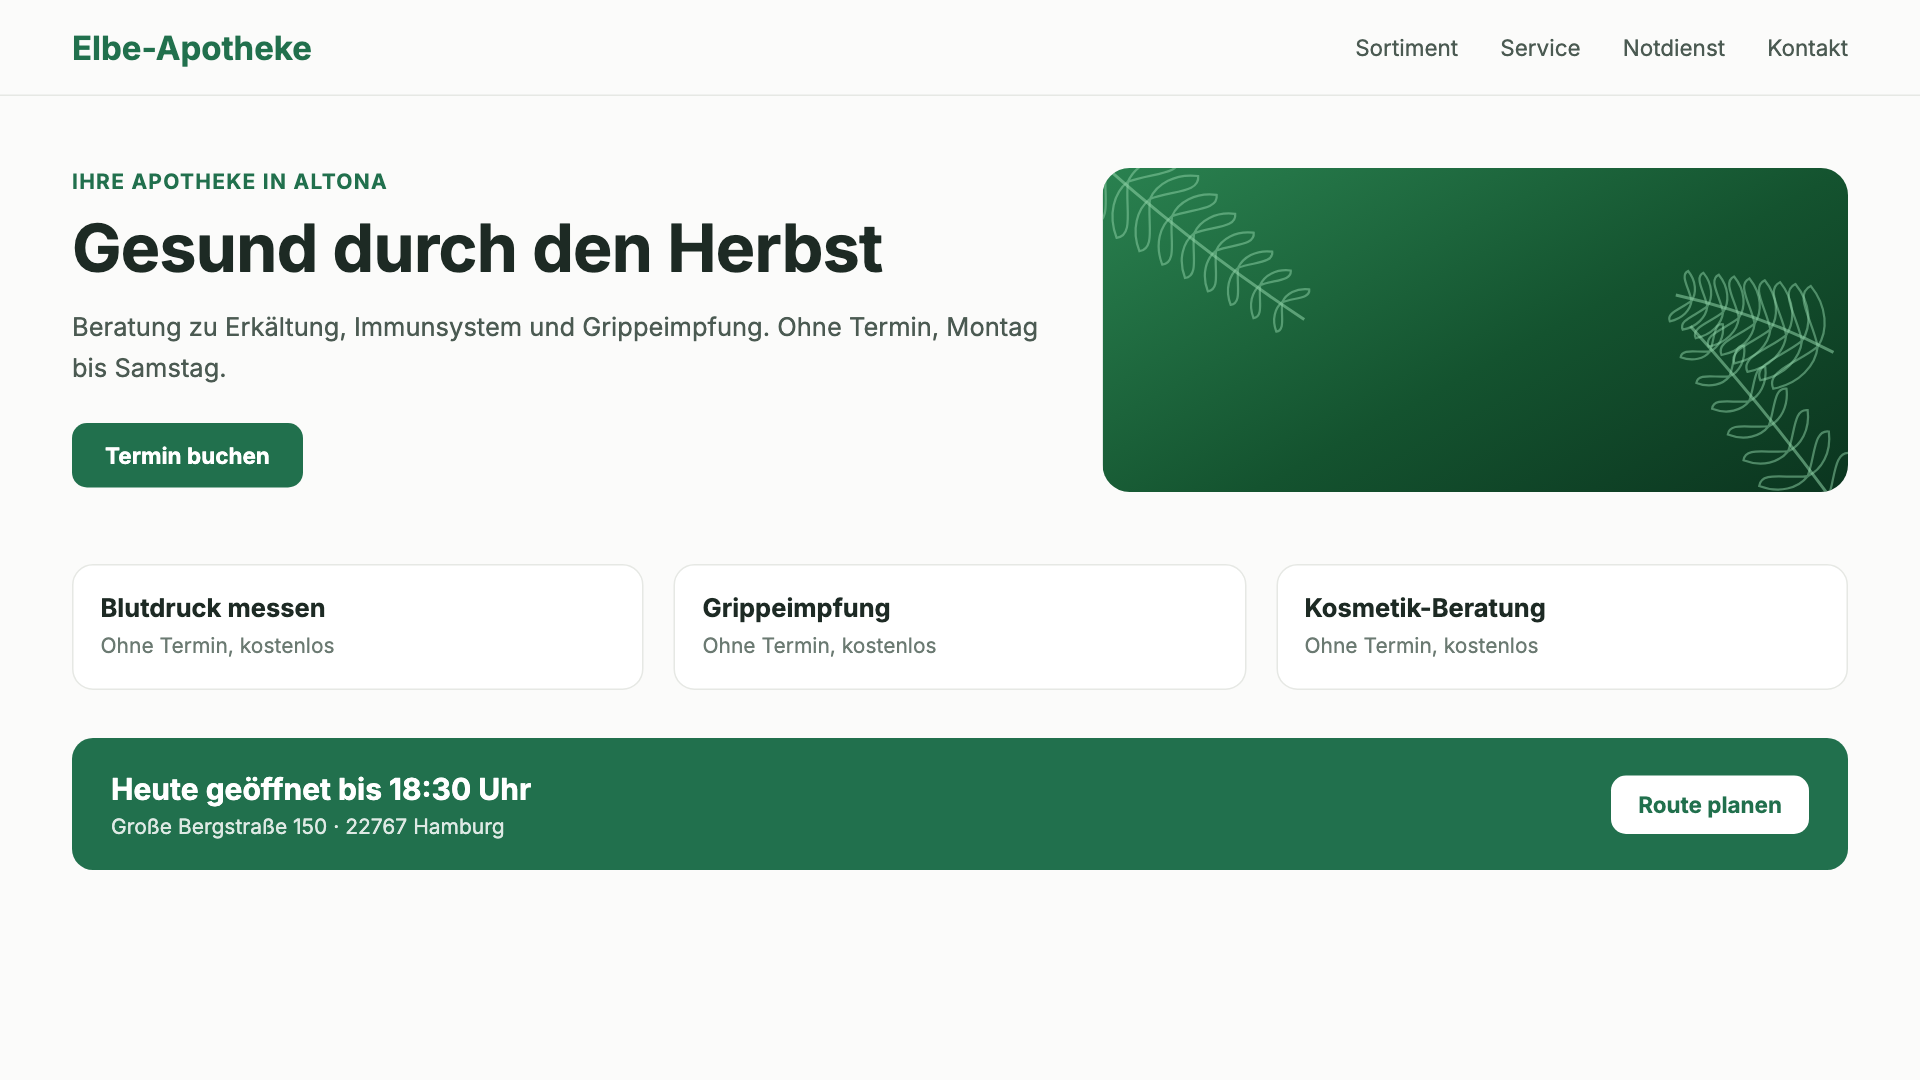Click the Beratung zu Erkältung description paragraph
Screen dimensions: 1920x1080
(555, 347)
